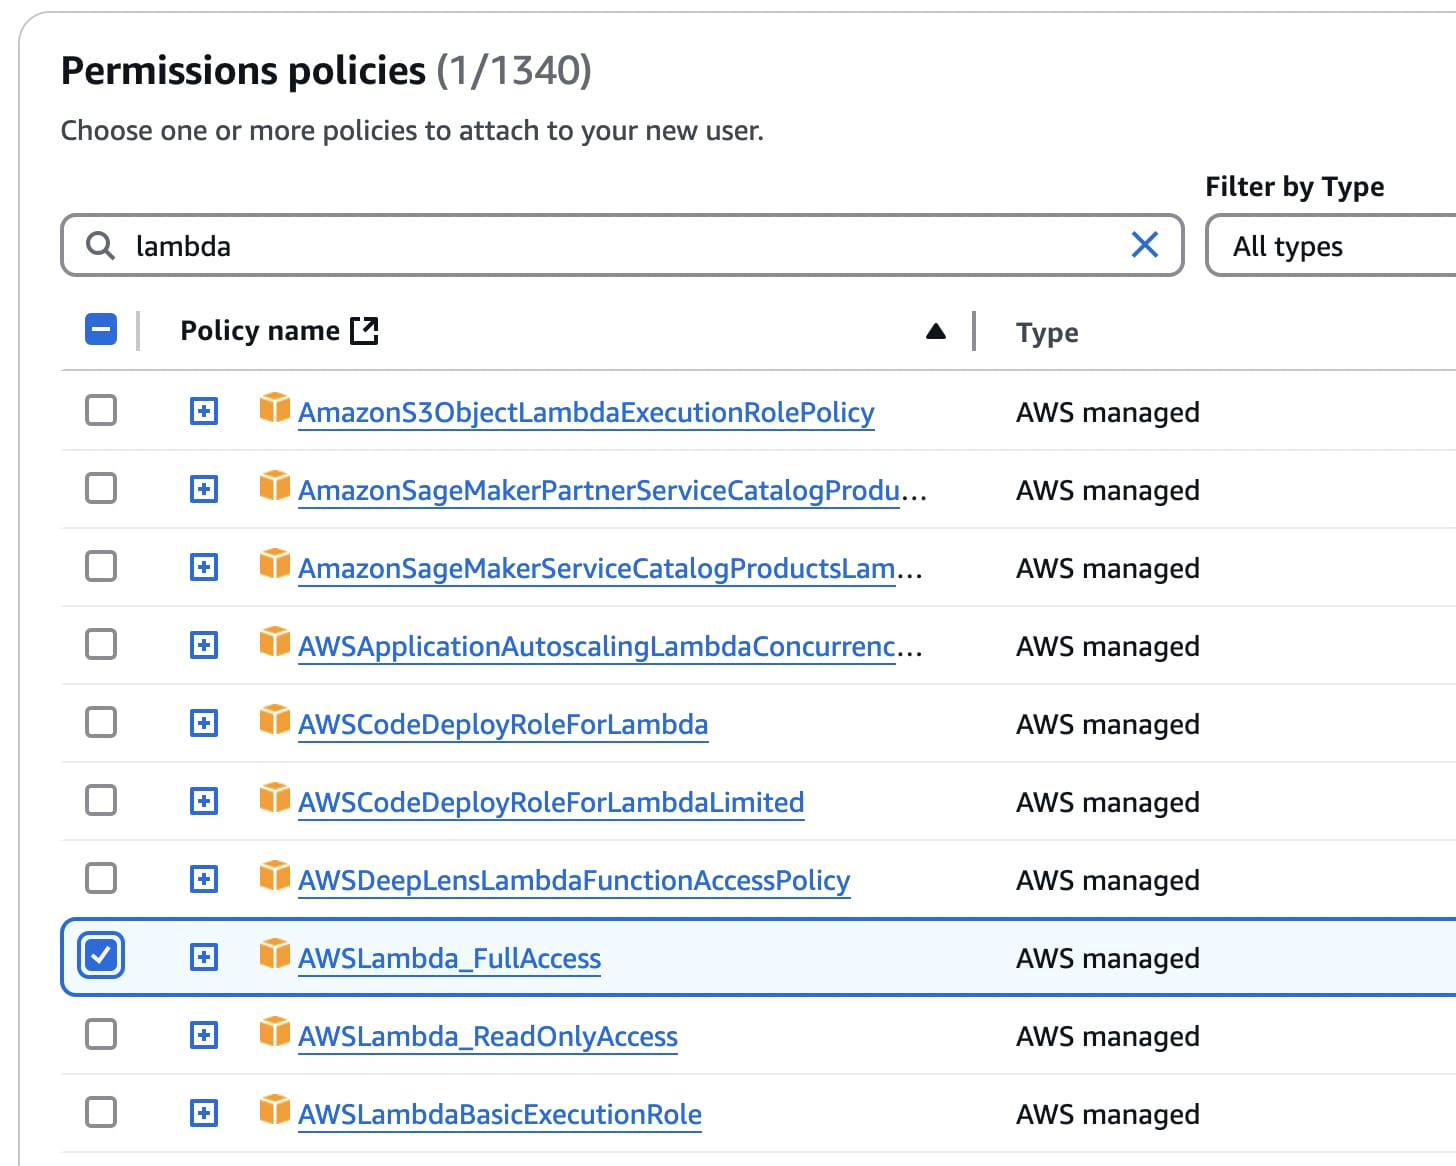Expand the AWSApplicationAutoscalingLambdaConcurrenc… row
Screen dimensions: 1456x1166
pos(204,645)
